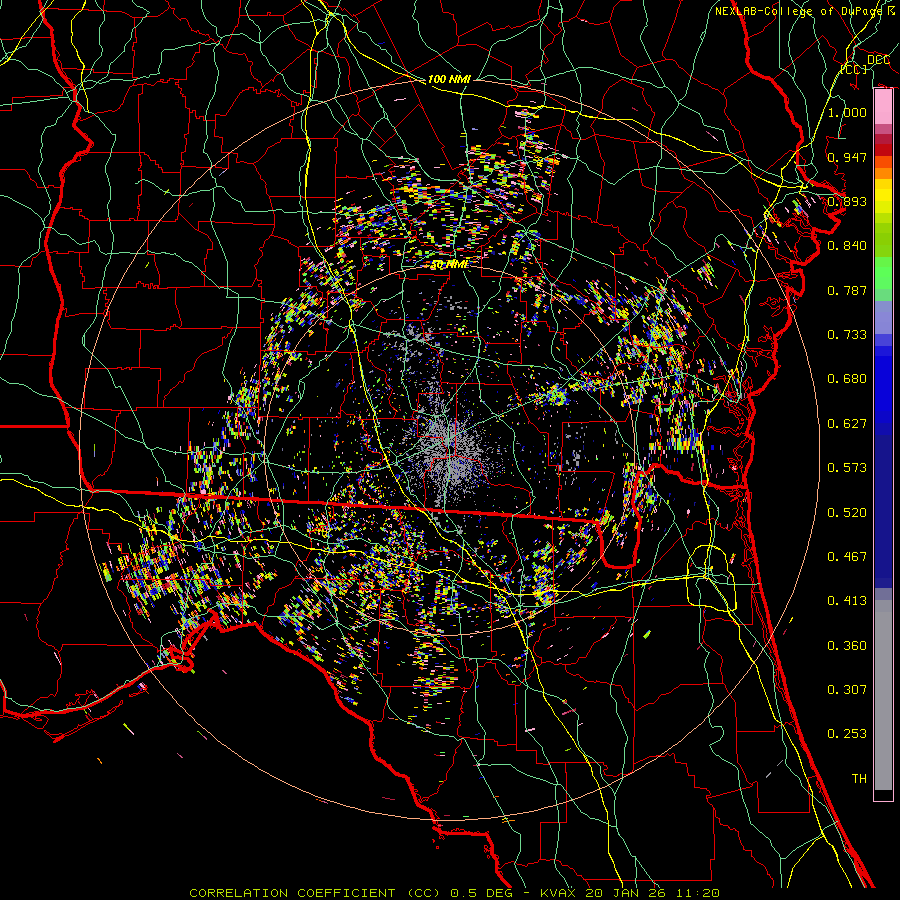
Task: Pick the lavender color bar segment near 0.733
Action: [883, 317]
